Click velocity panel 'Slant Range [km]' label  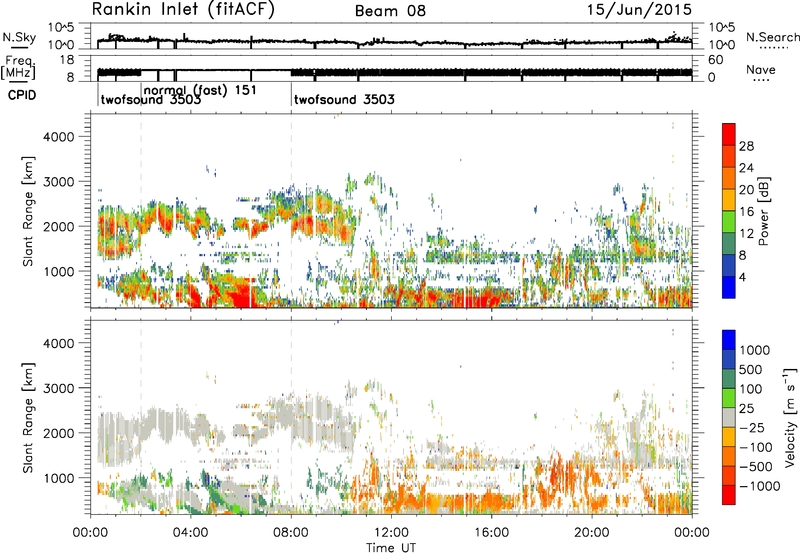[28, 417]
